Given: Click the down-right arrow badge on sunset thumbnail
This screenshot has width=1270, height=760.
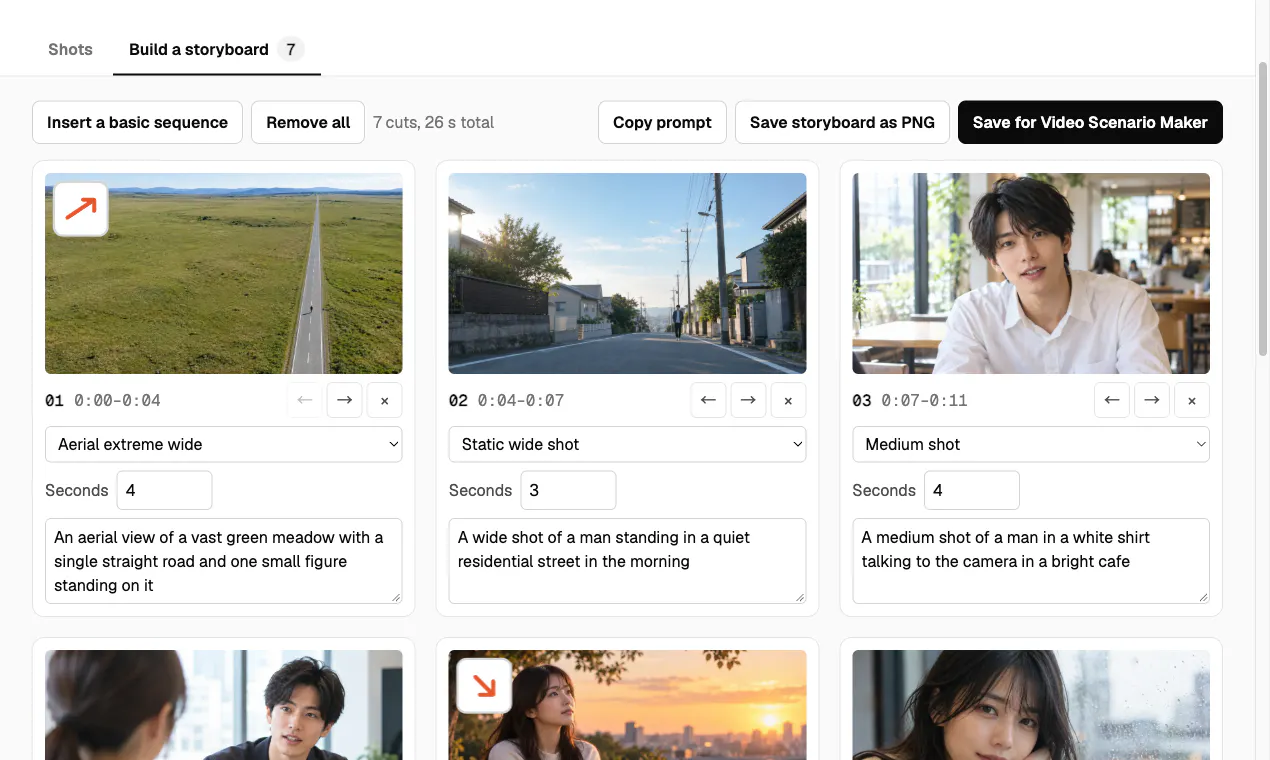Looking at the screenshot, I should point(484,686).
